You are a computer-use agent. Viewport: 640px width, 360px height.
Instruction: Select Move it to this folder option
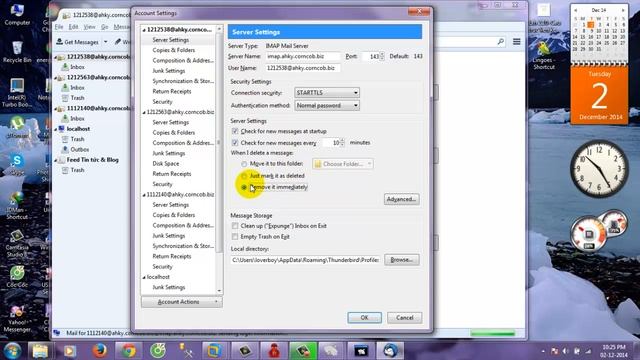pos(244,164)
